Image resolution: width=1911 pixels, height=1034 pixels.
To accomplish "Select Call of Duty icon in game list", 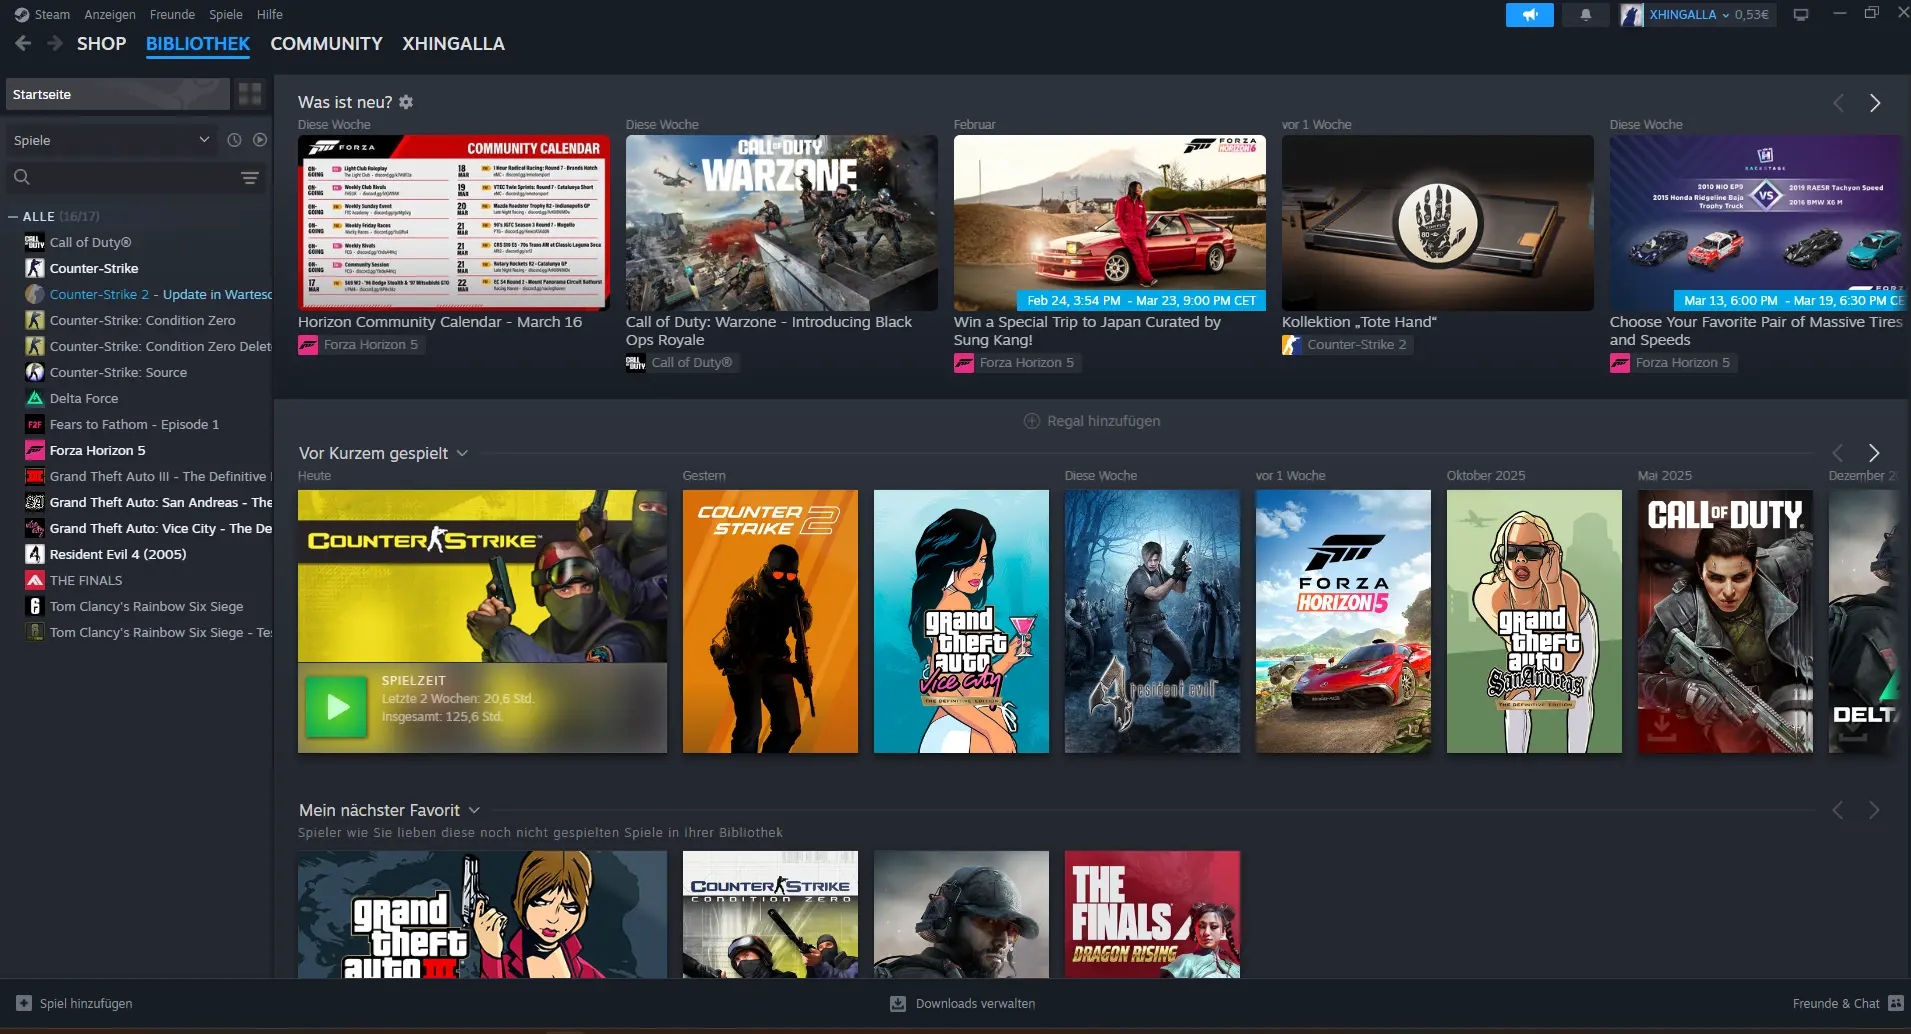I will (x=35, y=242).
